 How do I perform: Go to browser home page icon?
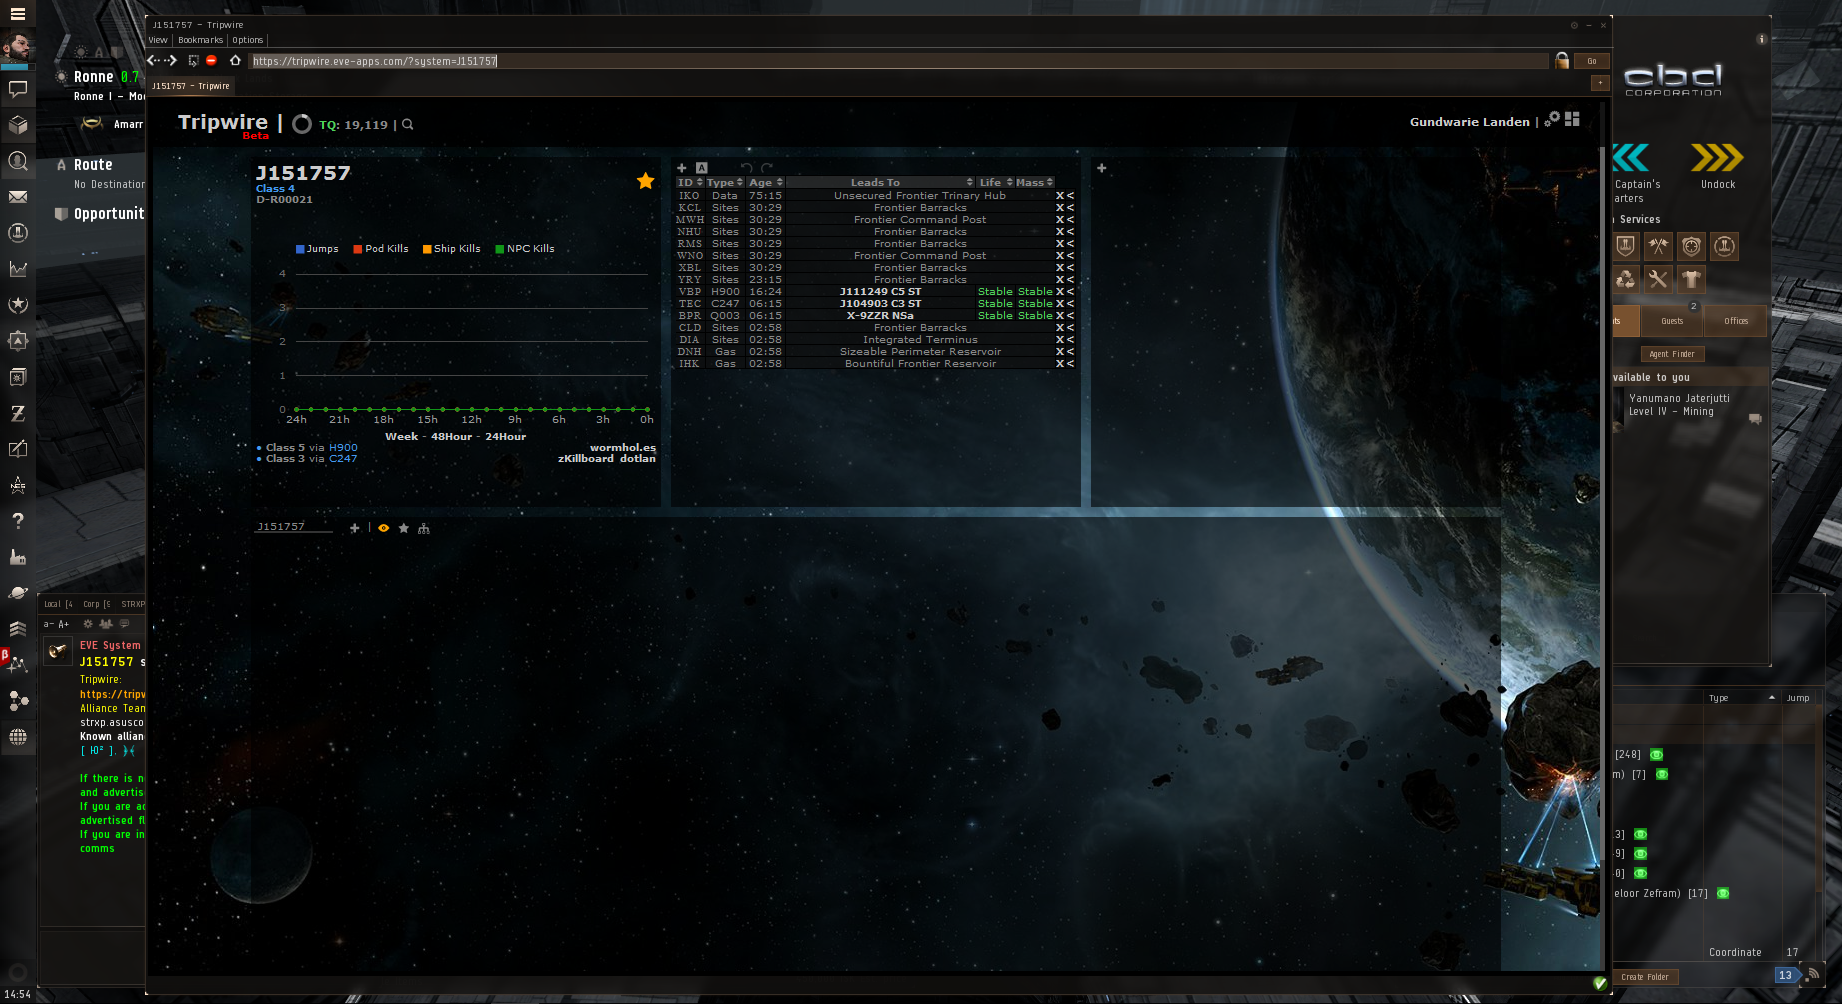pyautogui.click(x=235, y=61)
